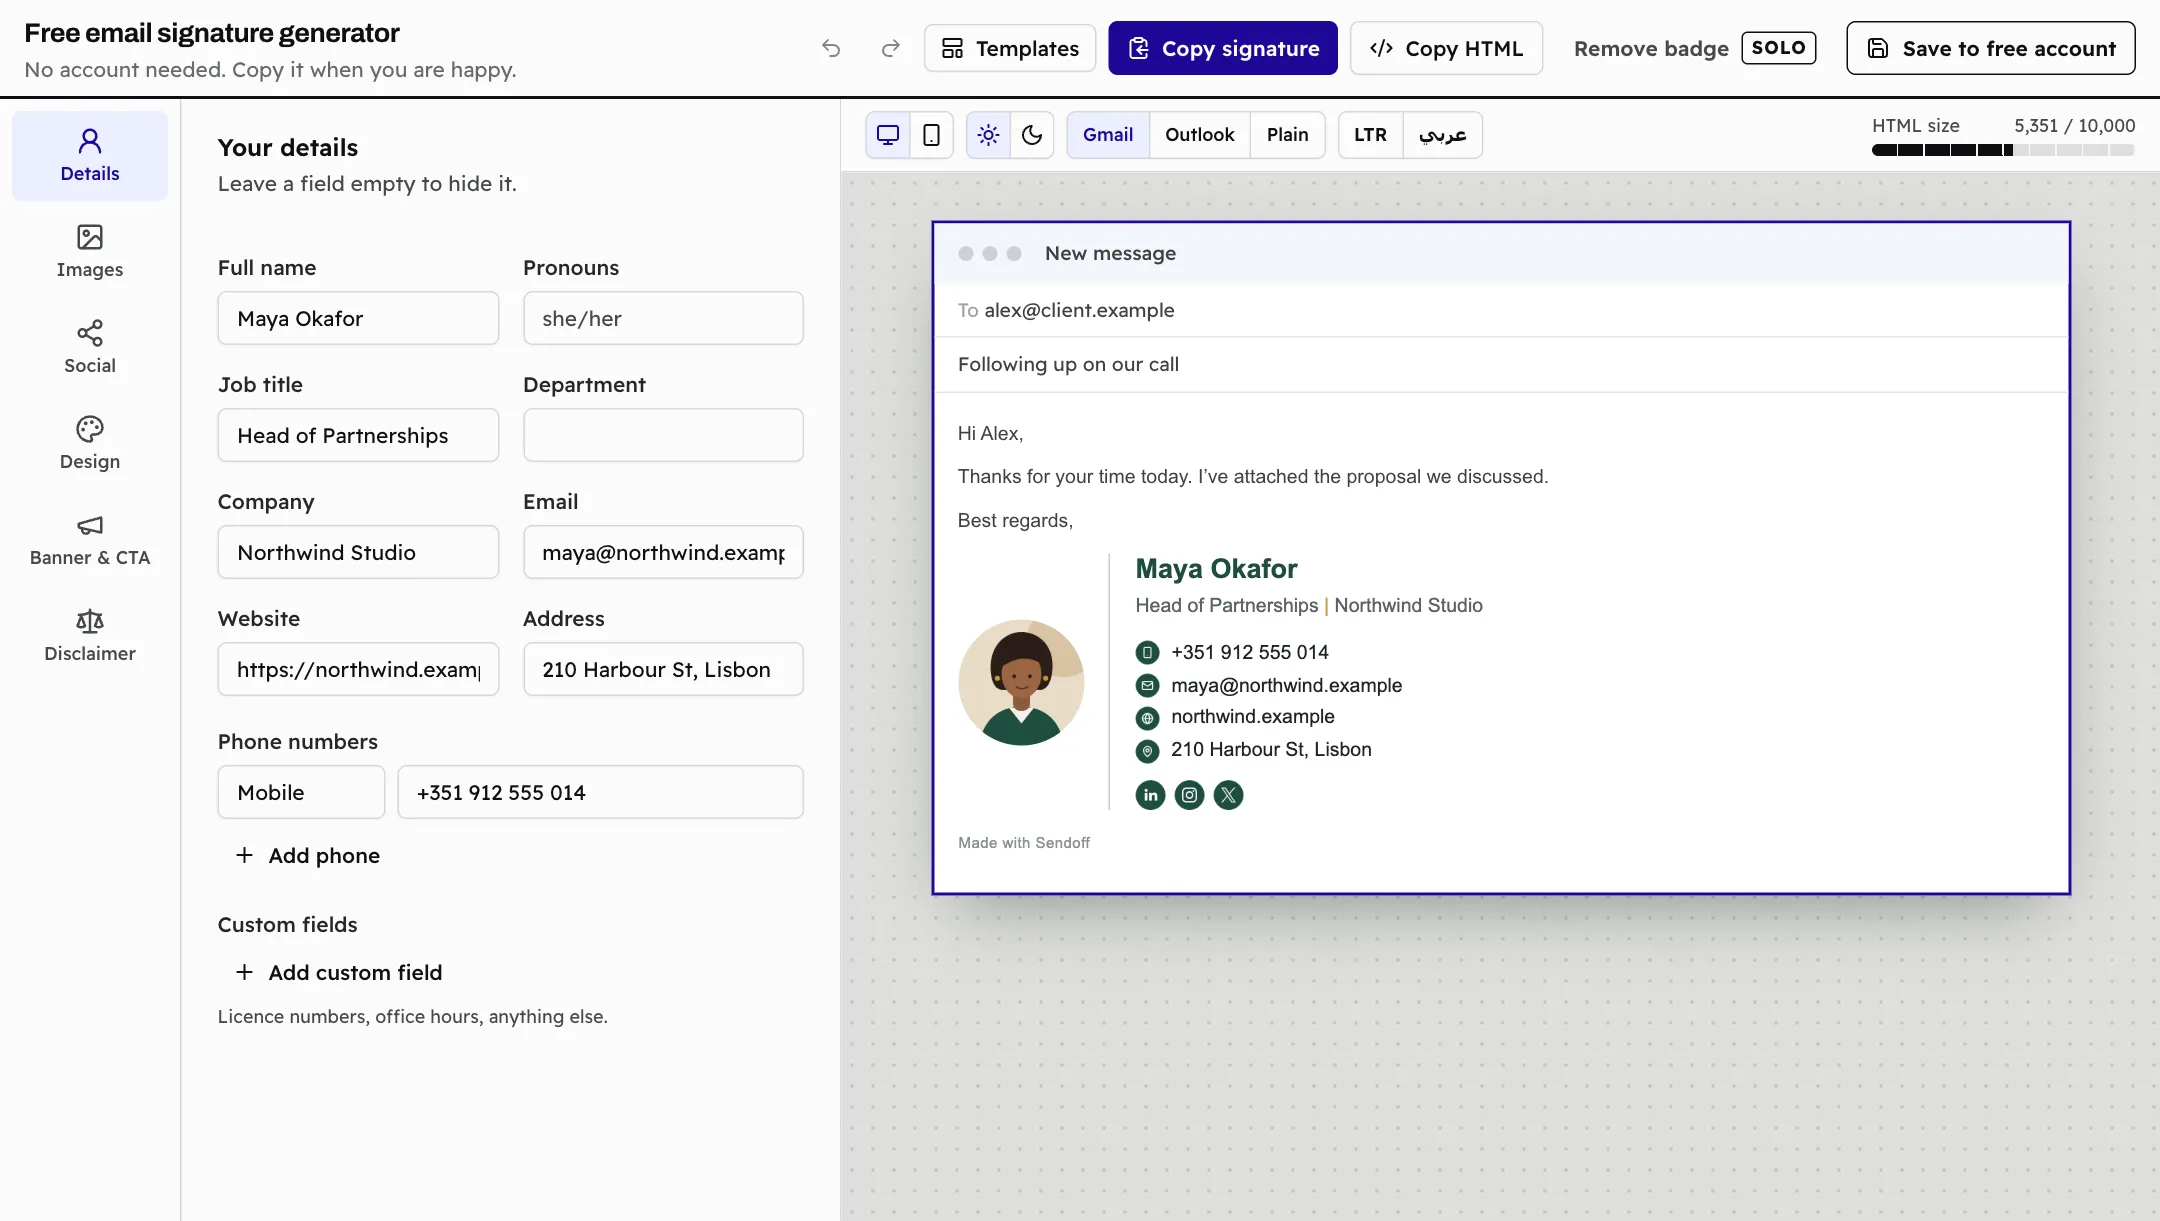This screenshot has width=2160, height=1221.
Task: Click northwind.example link in signature
Action: coord(1252,716)
